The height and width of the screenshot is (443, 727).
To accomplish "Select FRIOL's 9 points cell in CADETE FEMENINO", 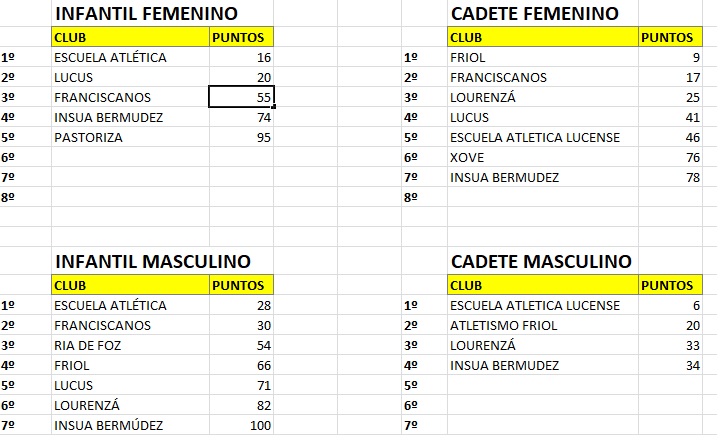I will pyautogui.click(x=670, y=57).
